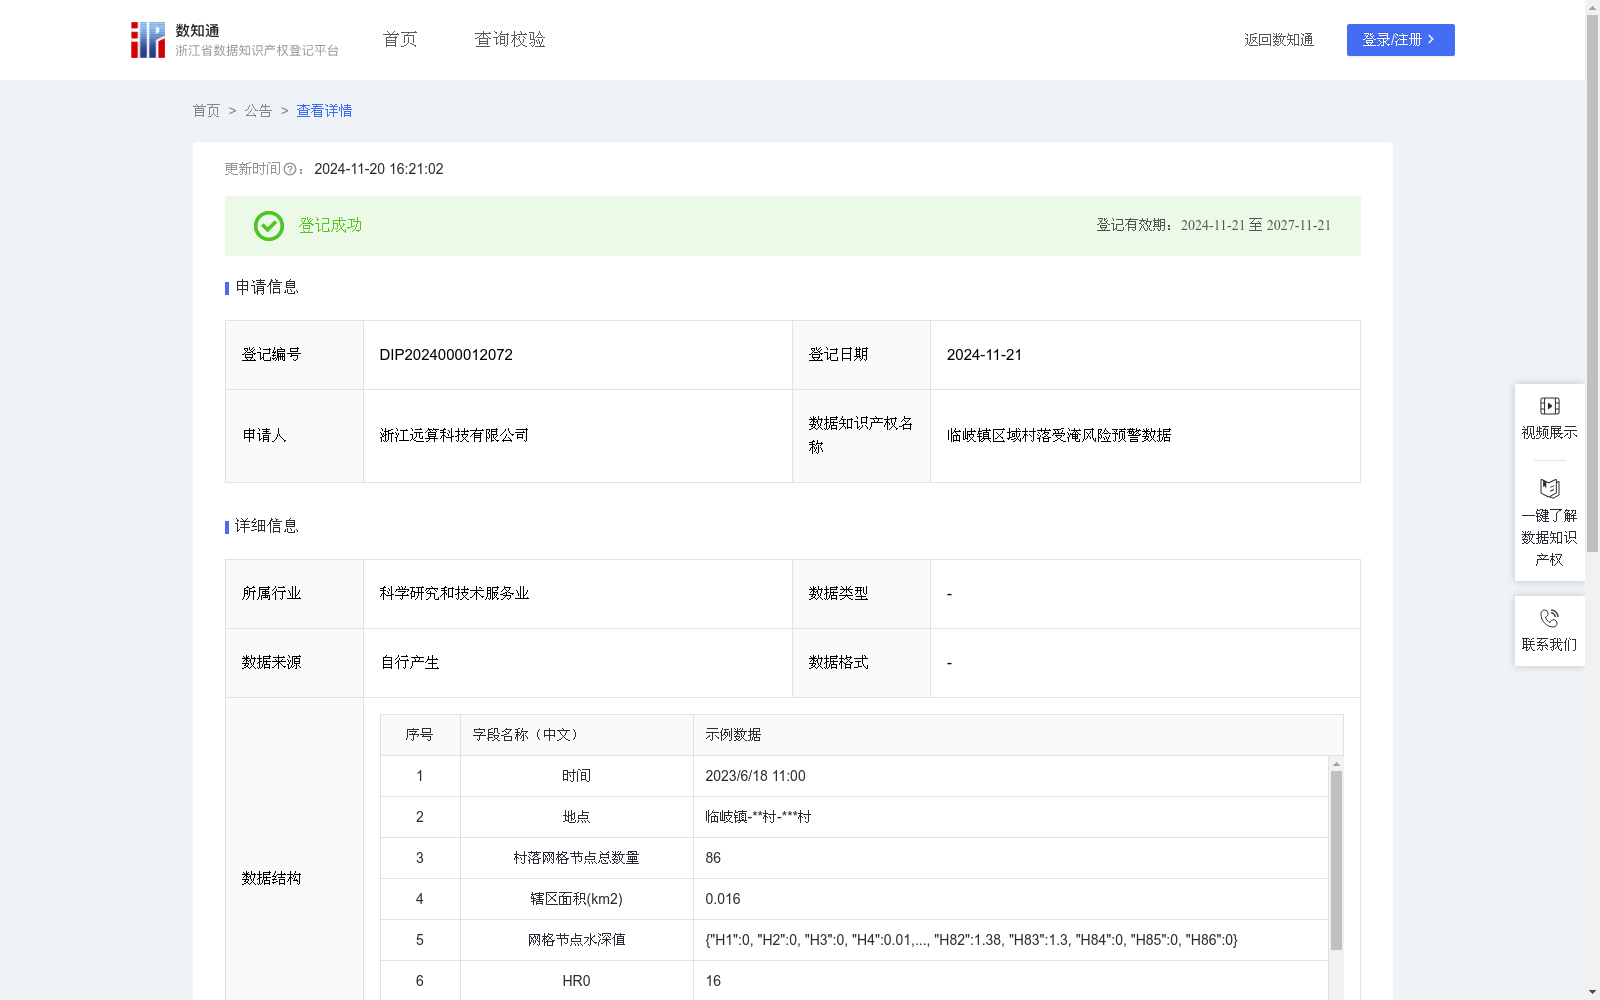Click the green 登记成功 checkmark icon
Screen dimensions: 1600x1000
point(269,226)
